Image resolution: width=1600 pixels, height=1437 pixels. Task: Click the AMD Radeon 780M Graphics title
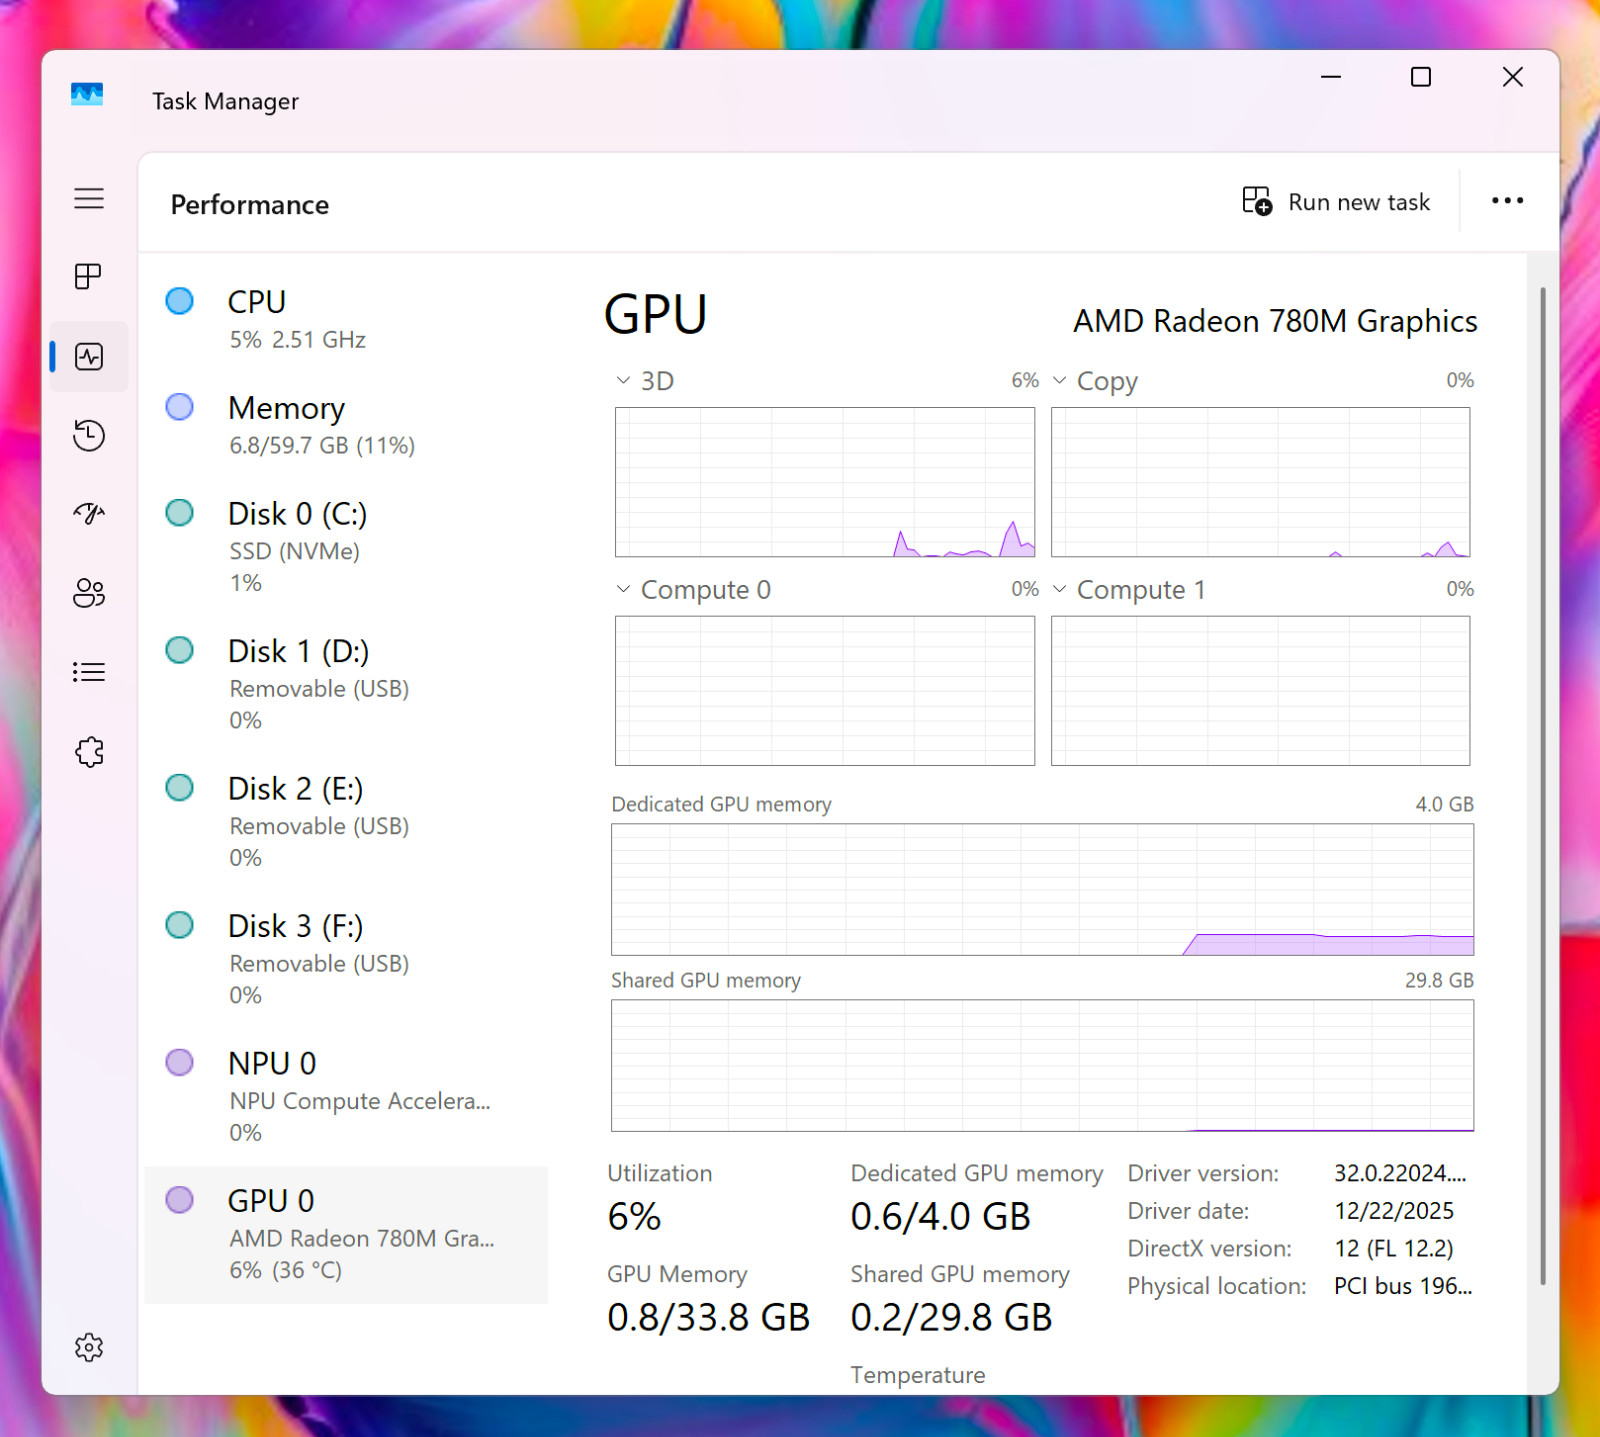pos(1275,321)
